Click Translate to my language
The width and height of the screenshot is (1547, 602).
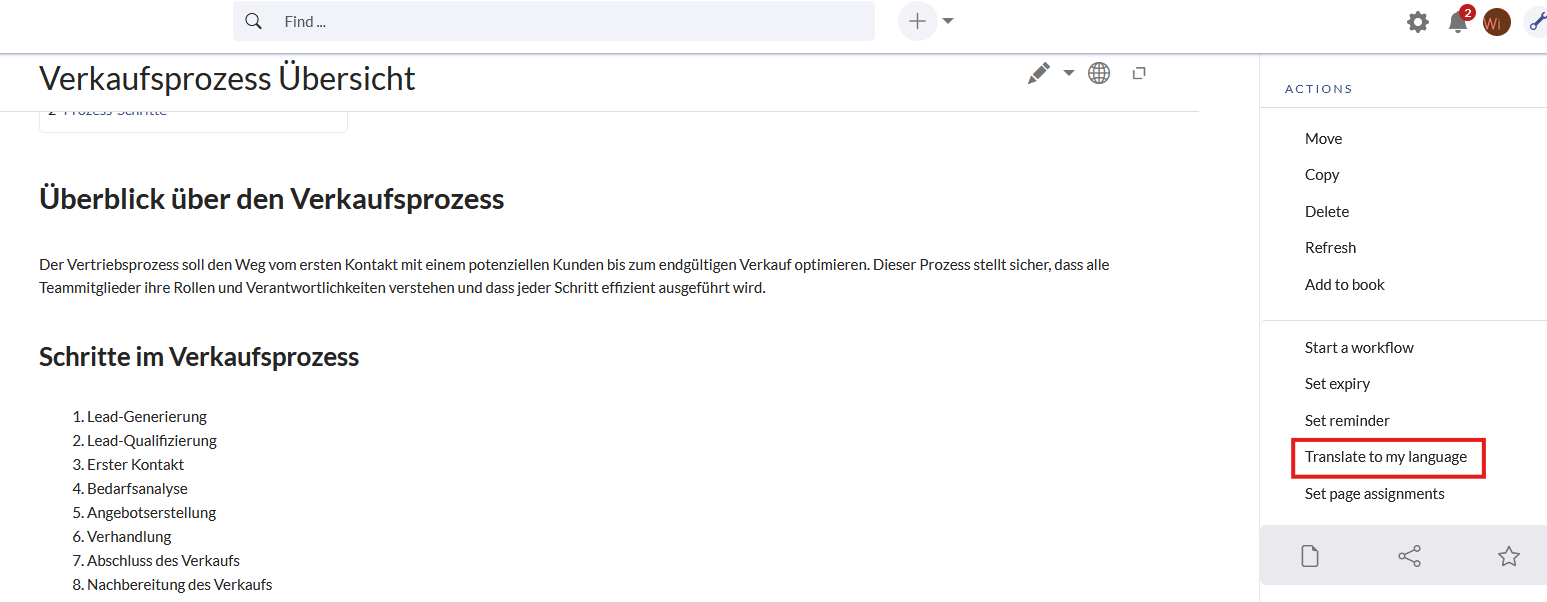click(x=1386, y=457)
